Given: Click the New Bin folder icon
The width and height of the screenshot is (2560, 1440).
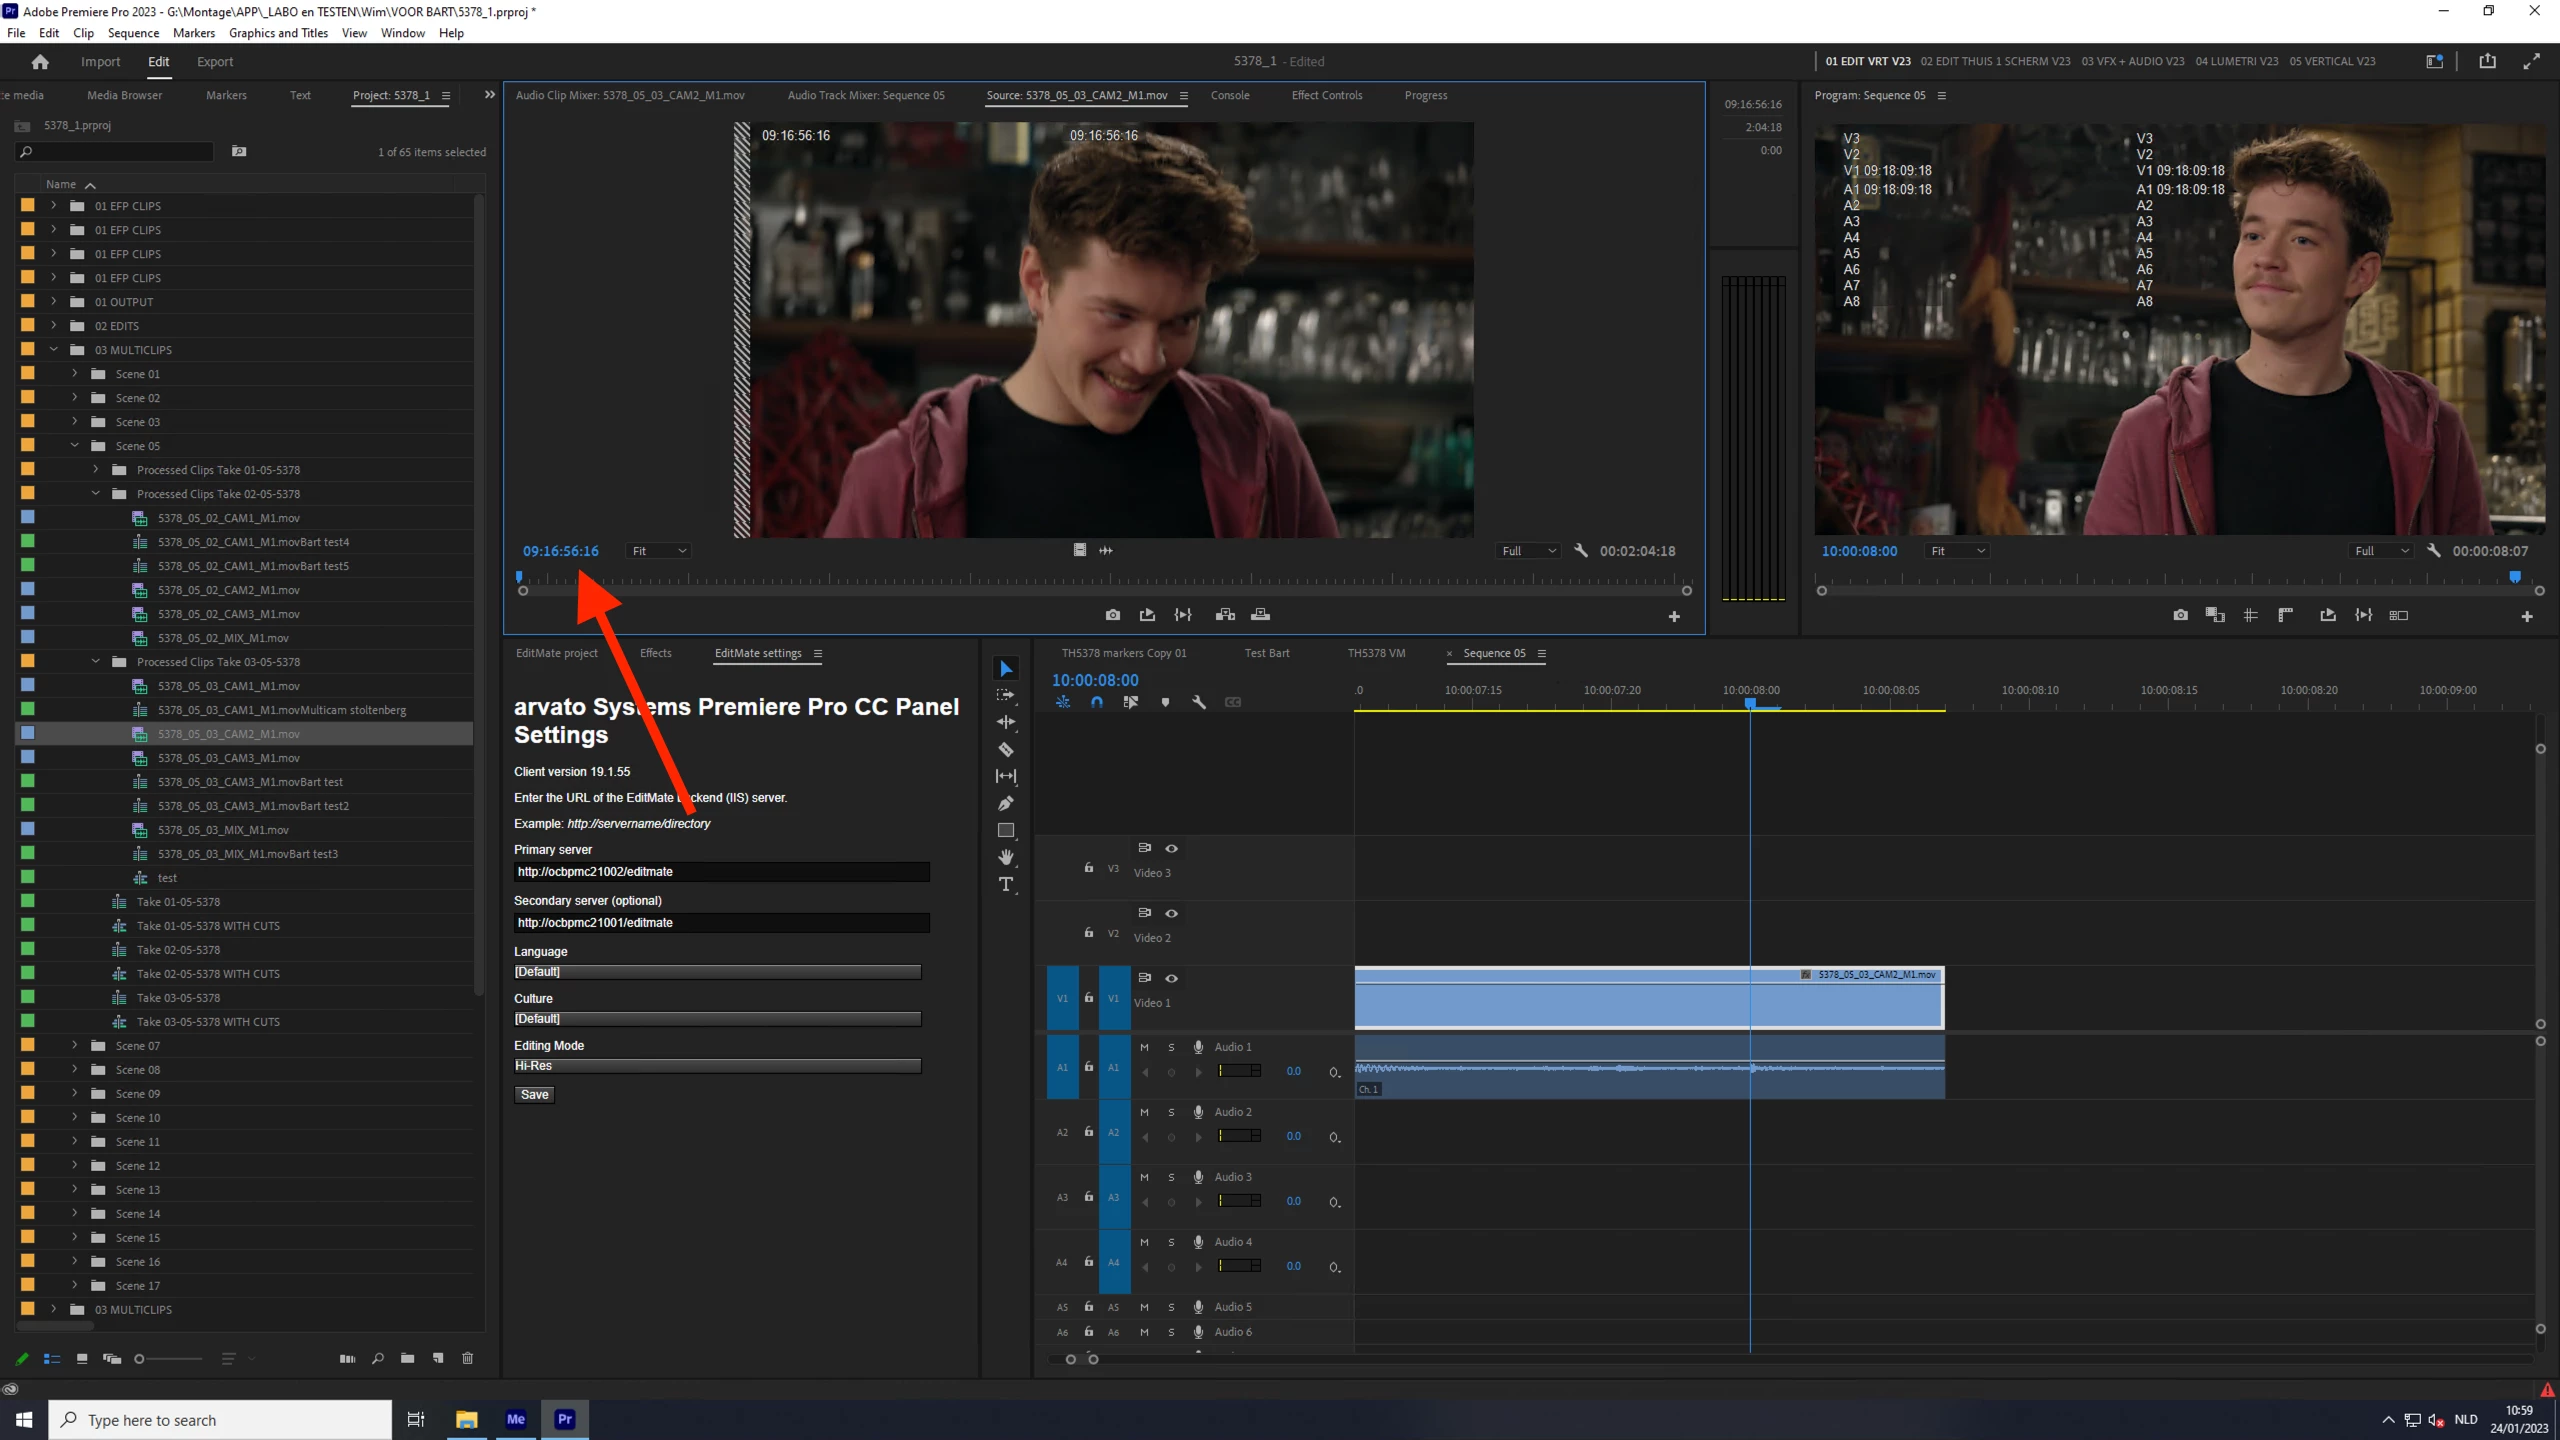Looking at the screenshot, I should point(407,1358).
